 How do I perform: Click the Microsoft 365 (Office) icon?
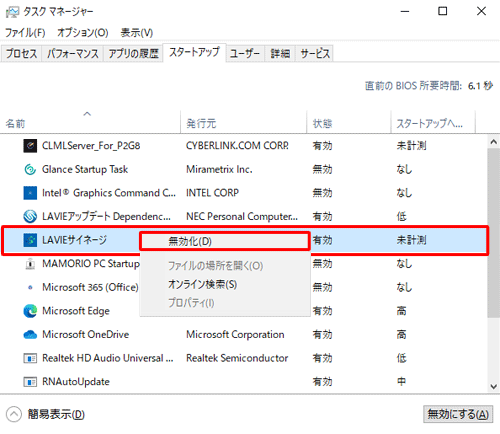pos(30,287)
